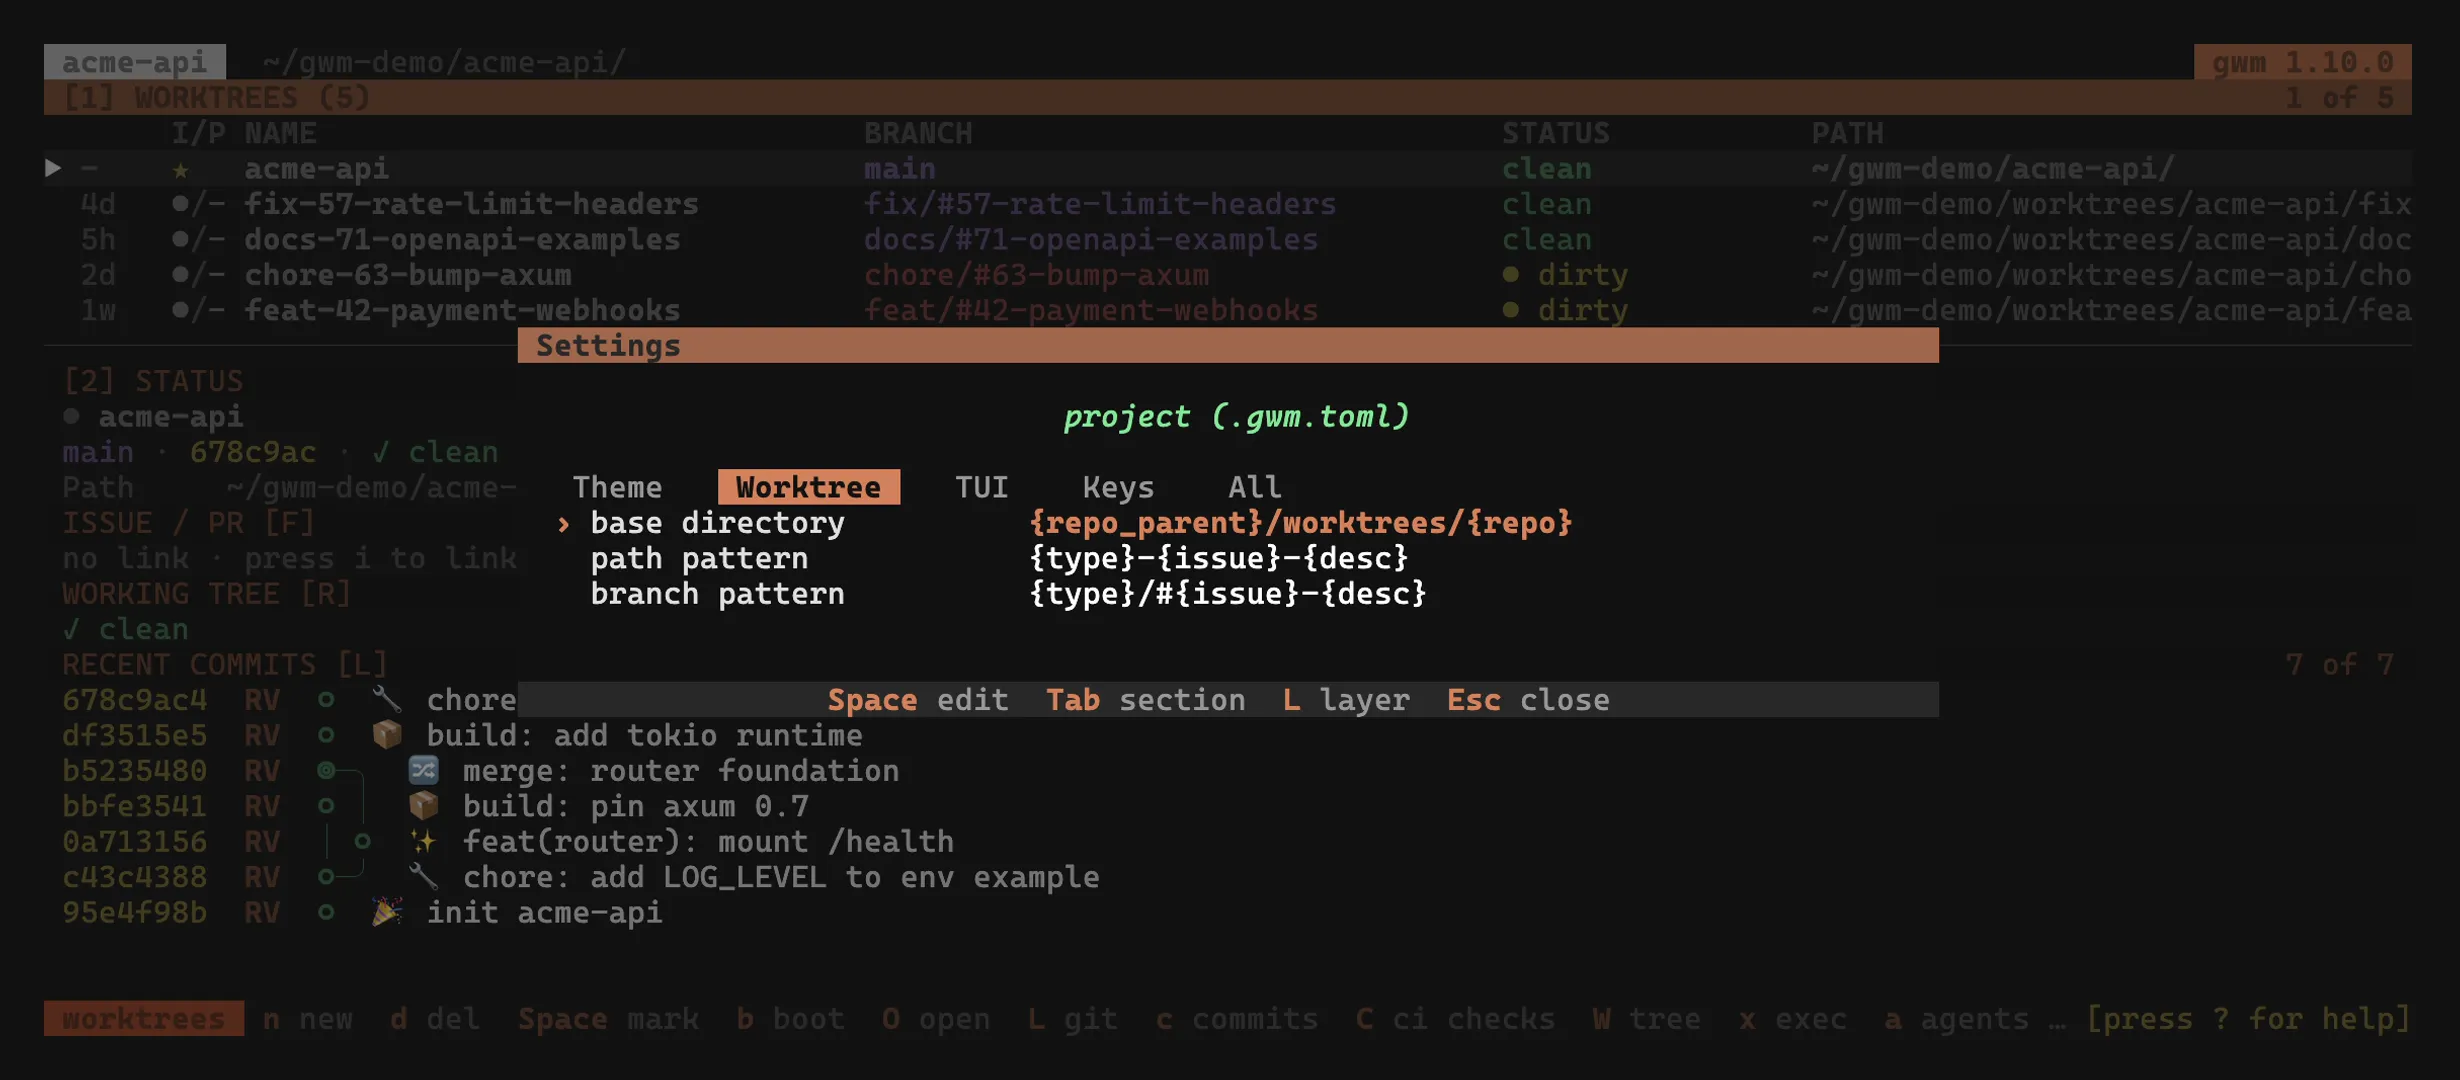Switch to the TUI settings tab
The image size is (2460, 1080).
click(x=981, y=487)
